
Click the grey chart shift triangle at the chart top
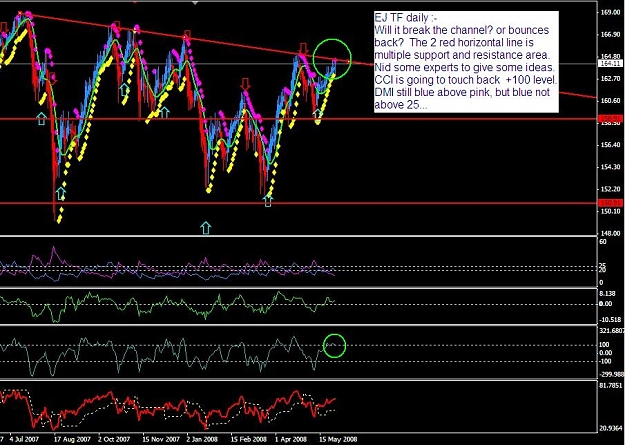tap(195, 3)
